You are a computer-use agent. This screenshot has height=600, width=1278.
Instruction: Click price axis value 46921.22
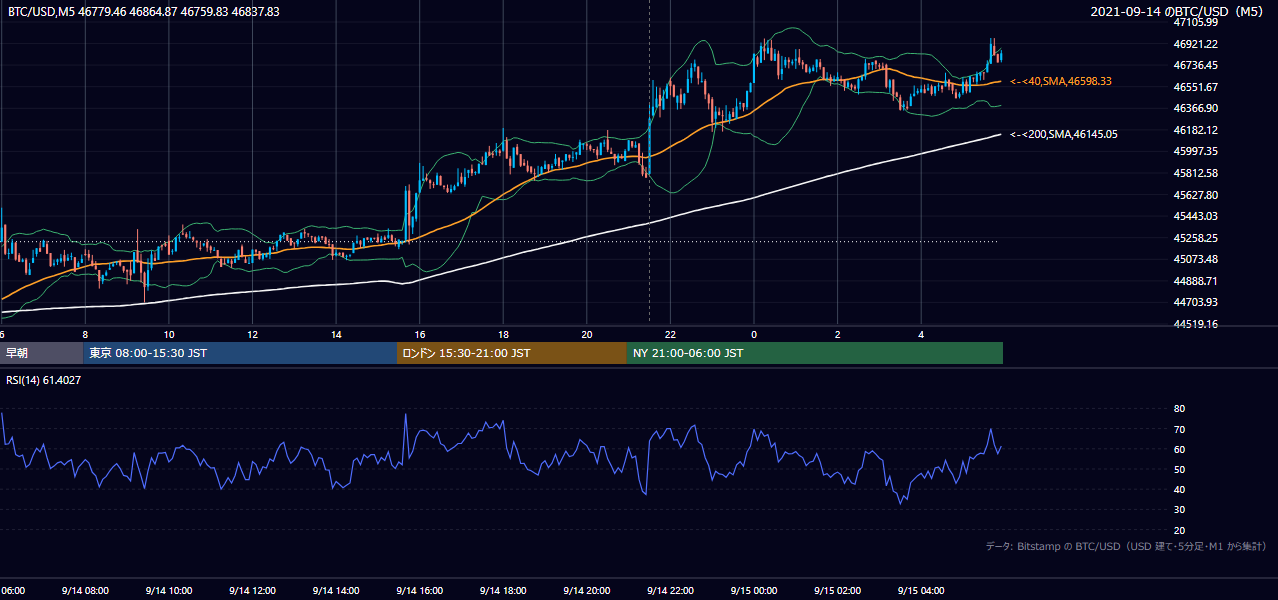[x=1195, y=44]
